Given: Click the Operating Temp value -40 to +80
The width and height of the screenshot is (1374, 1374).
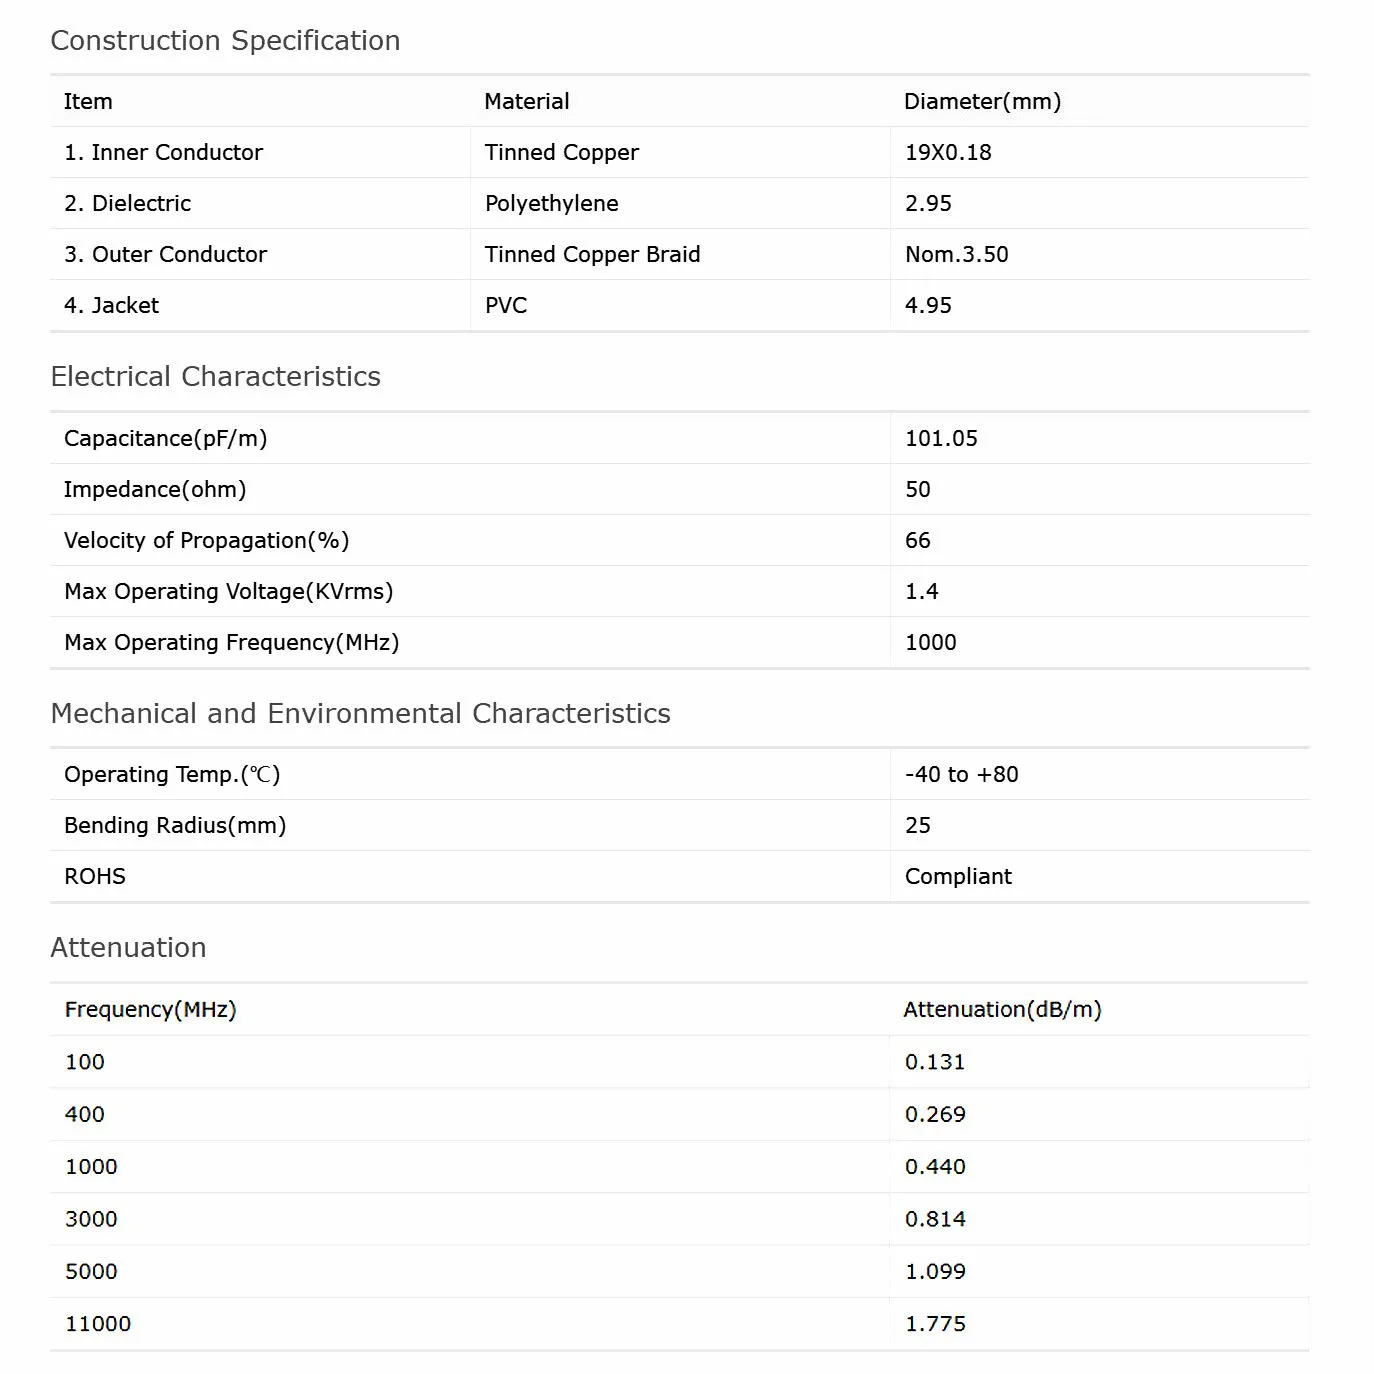Looking at the screenshot, I should click(x=961, y=775).
